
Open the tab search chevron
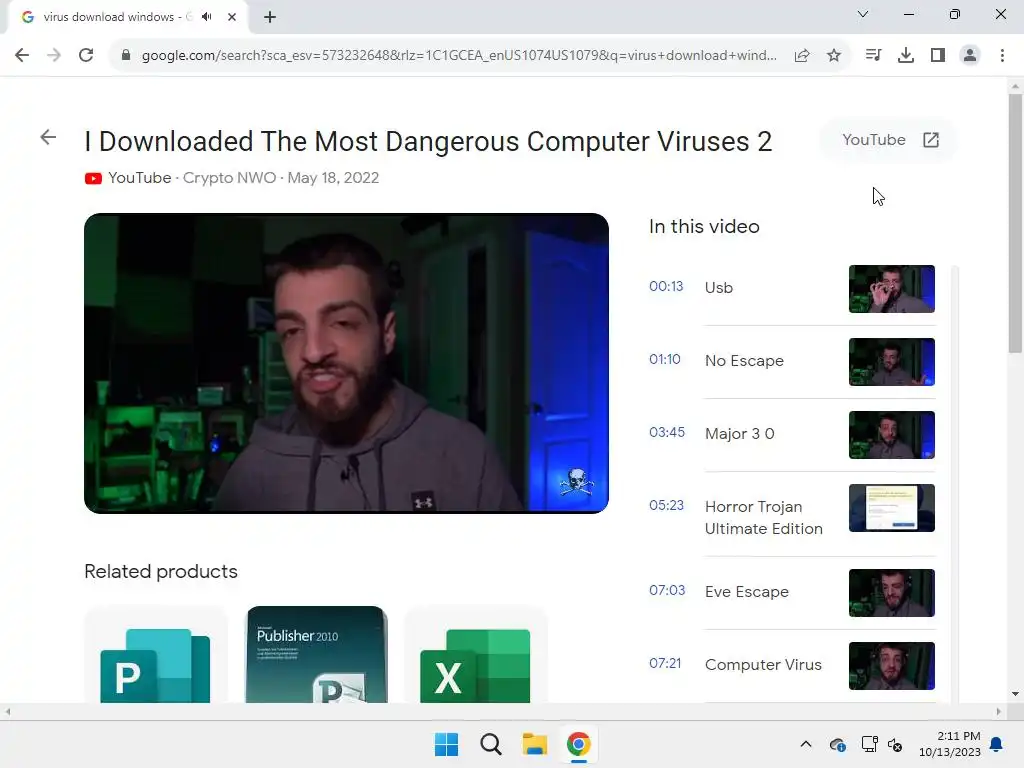(863, 14)
